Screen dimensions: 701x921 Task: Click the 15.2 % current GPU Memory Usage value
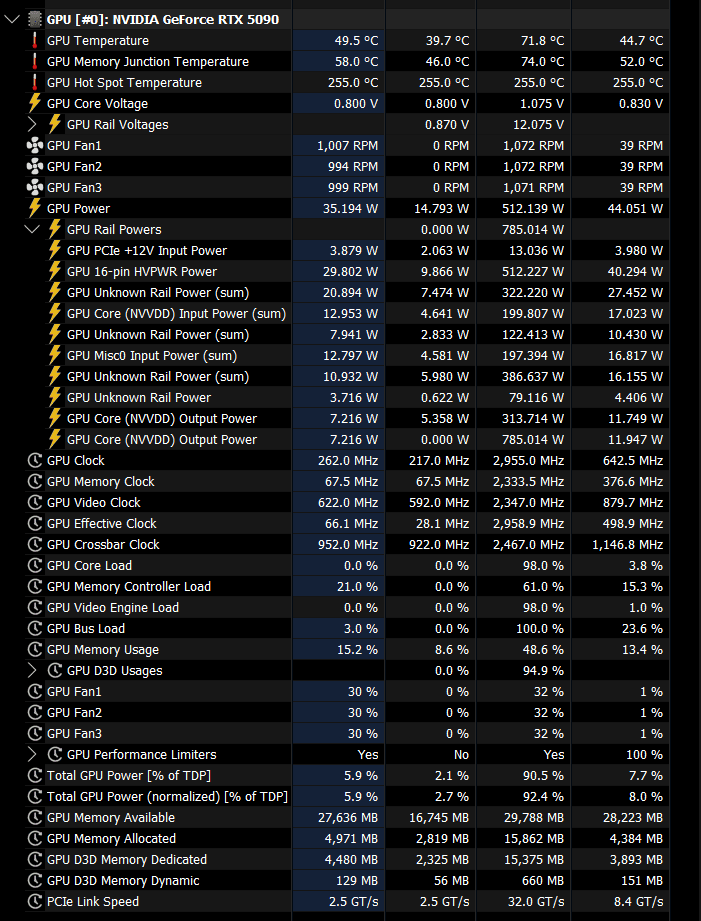[358, 650]
